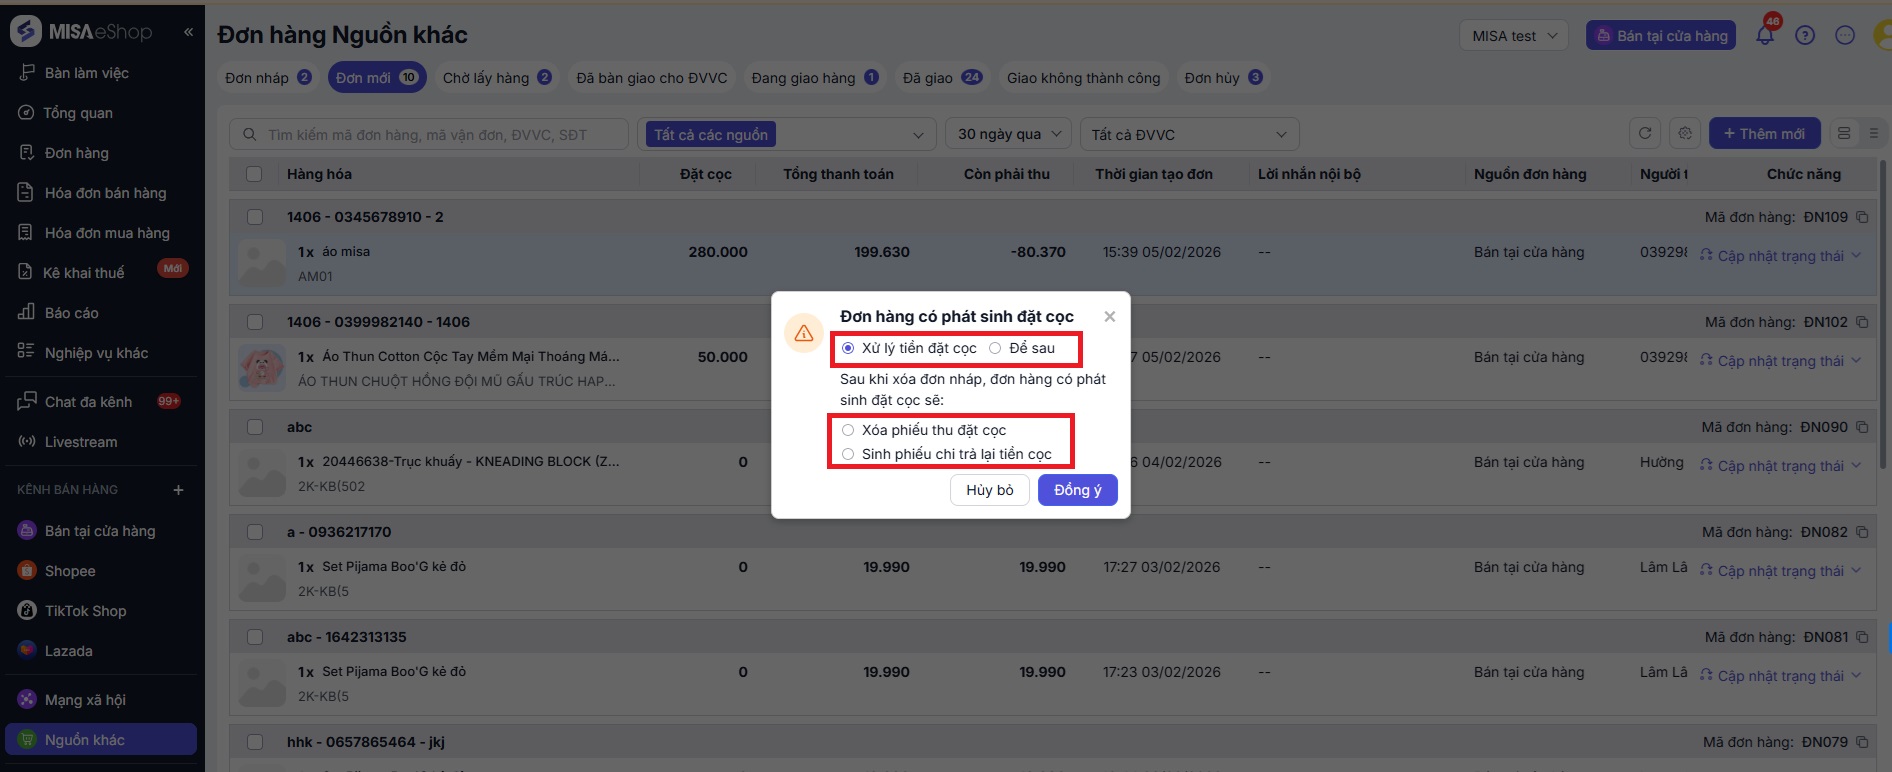
Task: Tick checkbox for order hhk - 0657865464 - jkj
Action: (x=254, y=742)
